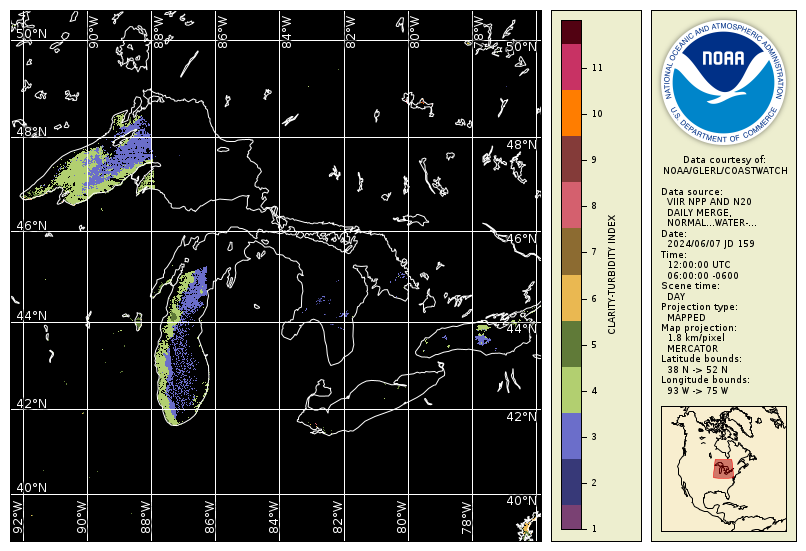Click the 86°W label at bottom of map
The width and height of the screenshot is (806, 551).
coord(209,518)
